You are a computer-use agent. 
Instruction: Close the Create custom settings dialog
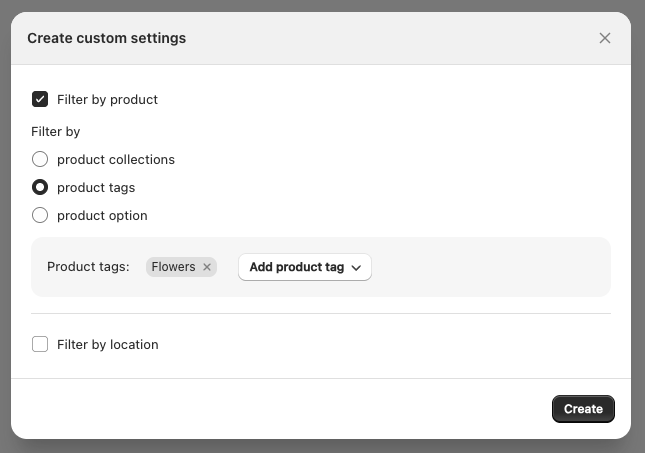[x=604, y=38]
